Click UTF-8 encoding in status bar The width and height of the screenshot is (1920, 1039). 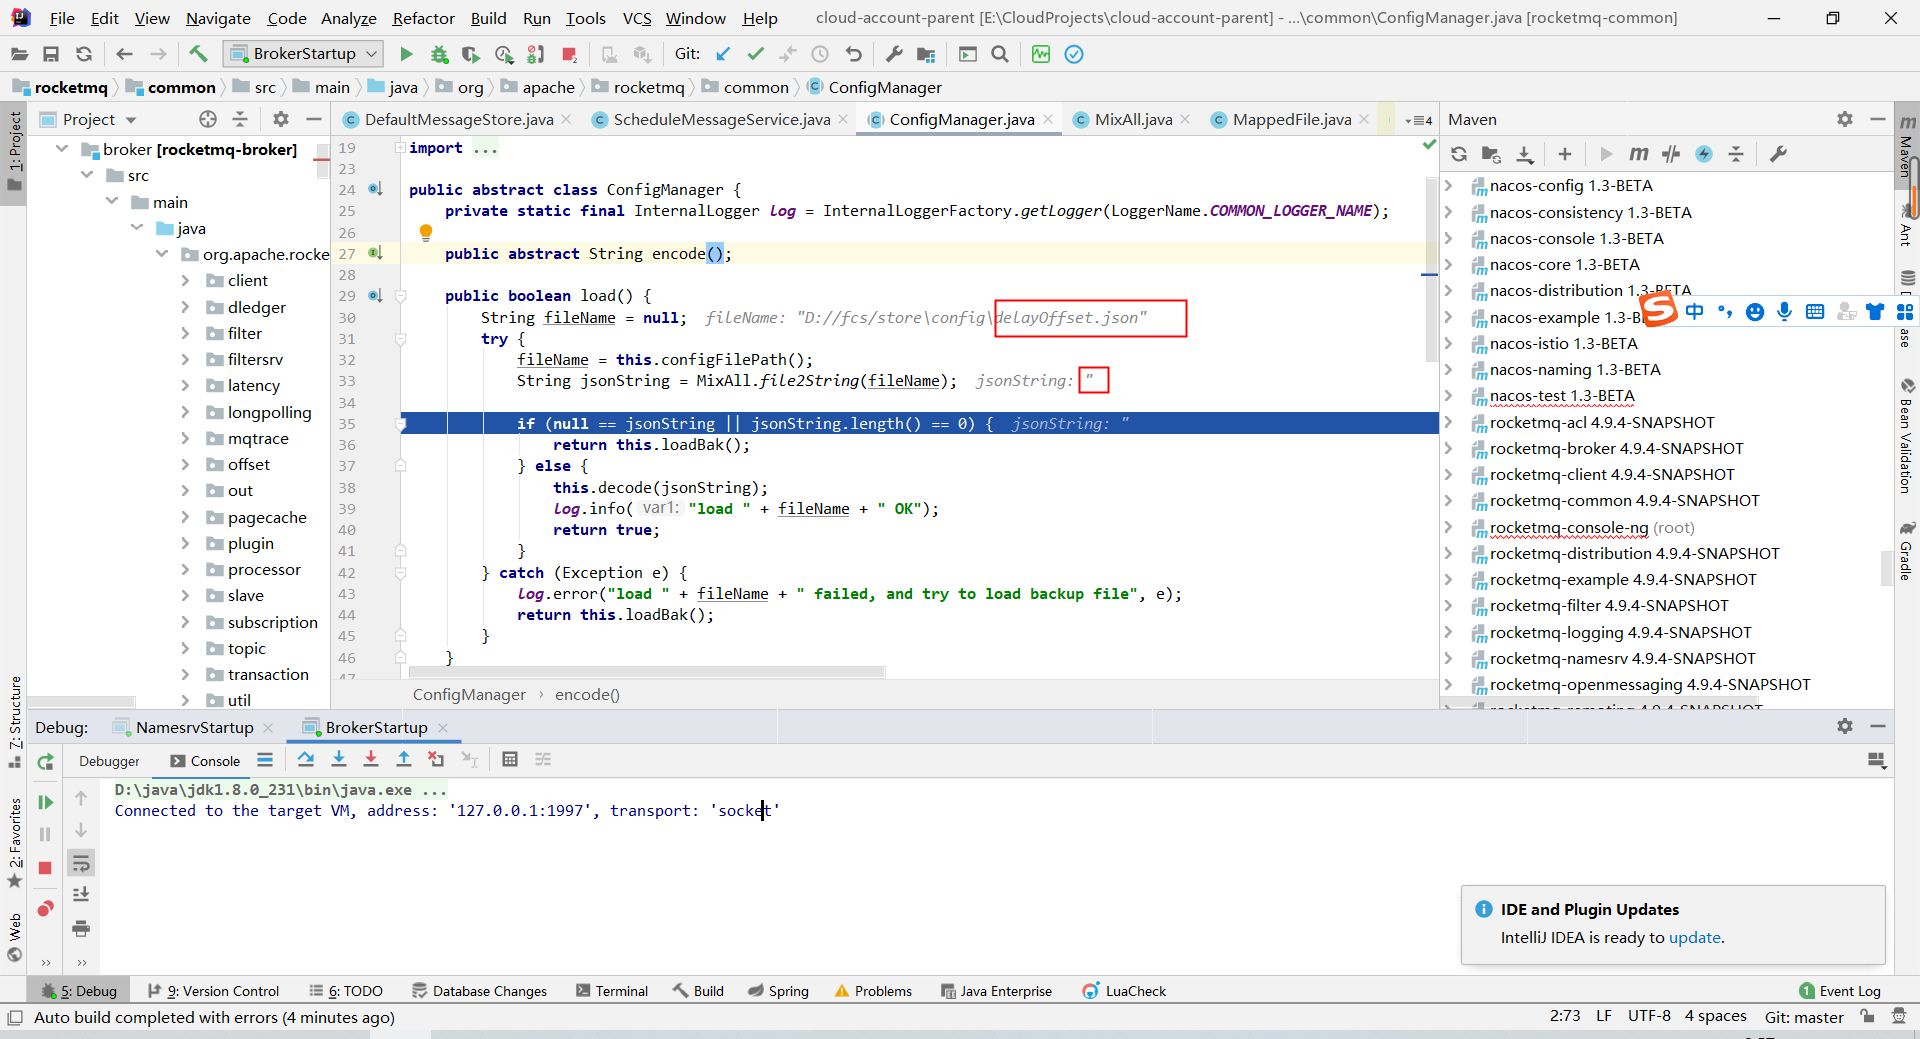1649,1016
